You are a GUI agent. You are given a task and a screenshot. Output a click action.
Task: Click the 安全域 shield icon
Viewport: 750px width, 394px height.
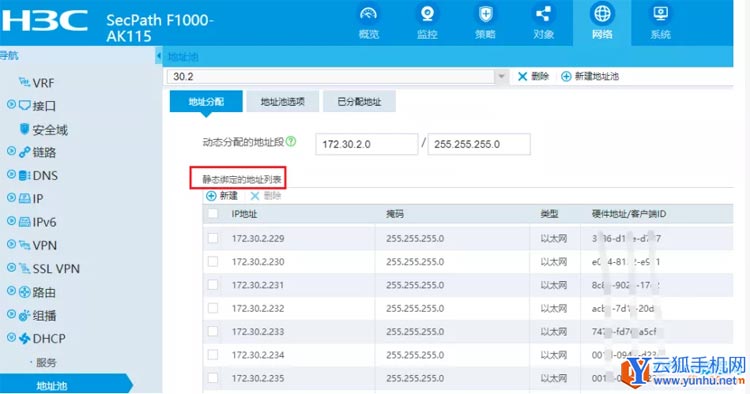[x=24, y=129]
